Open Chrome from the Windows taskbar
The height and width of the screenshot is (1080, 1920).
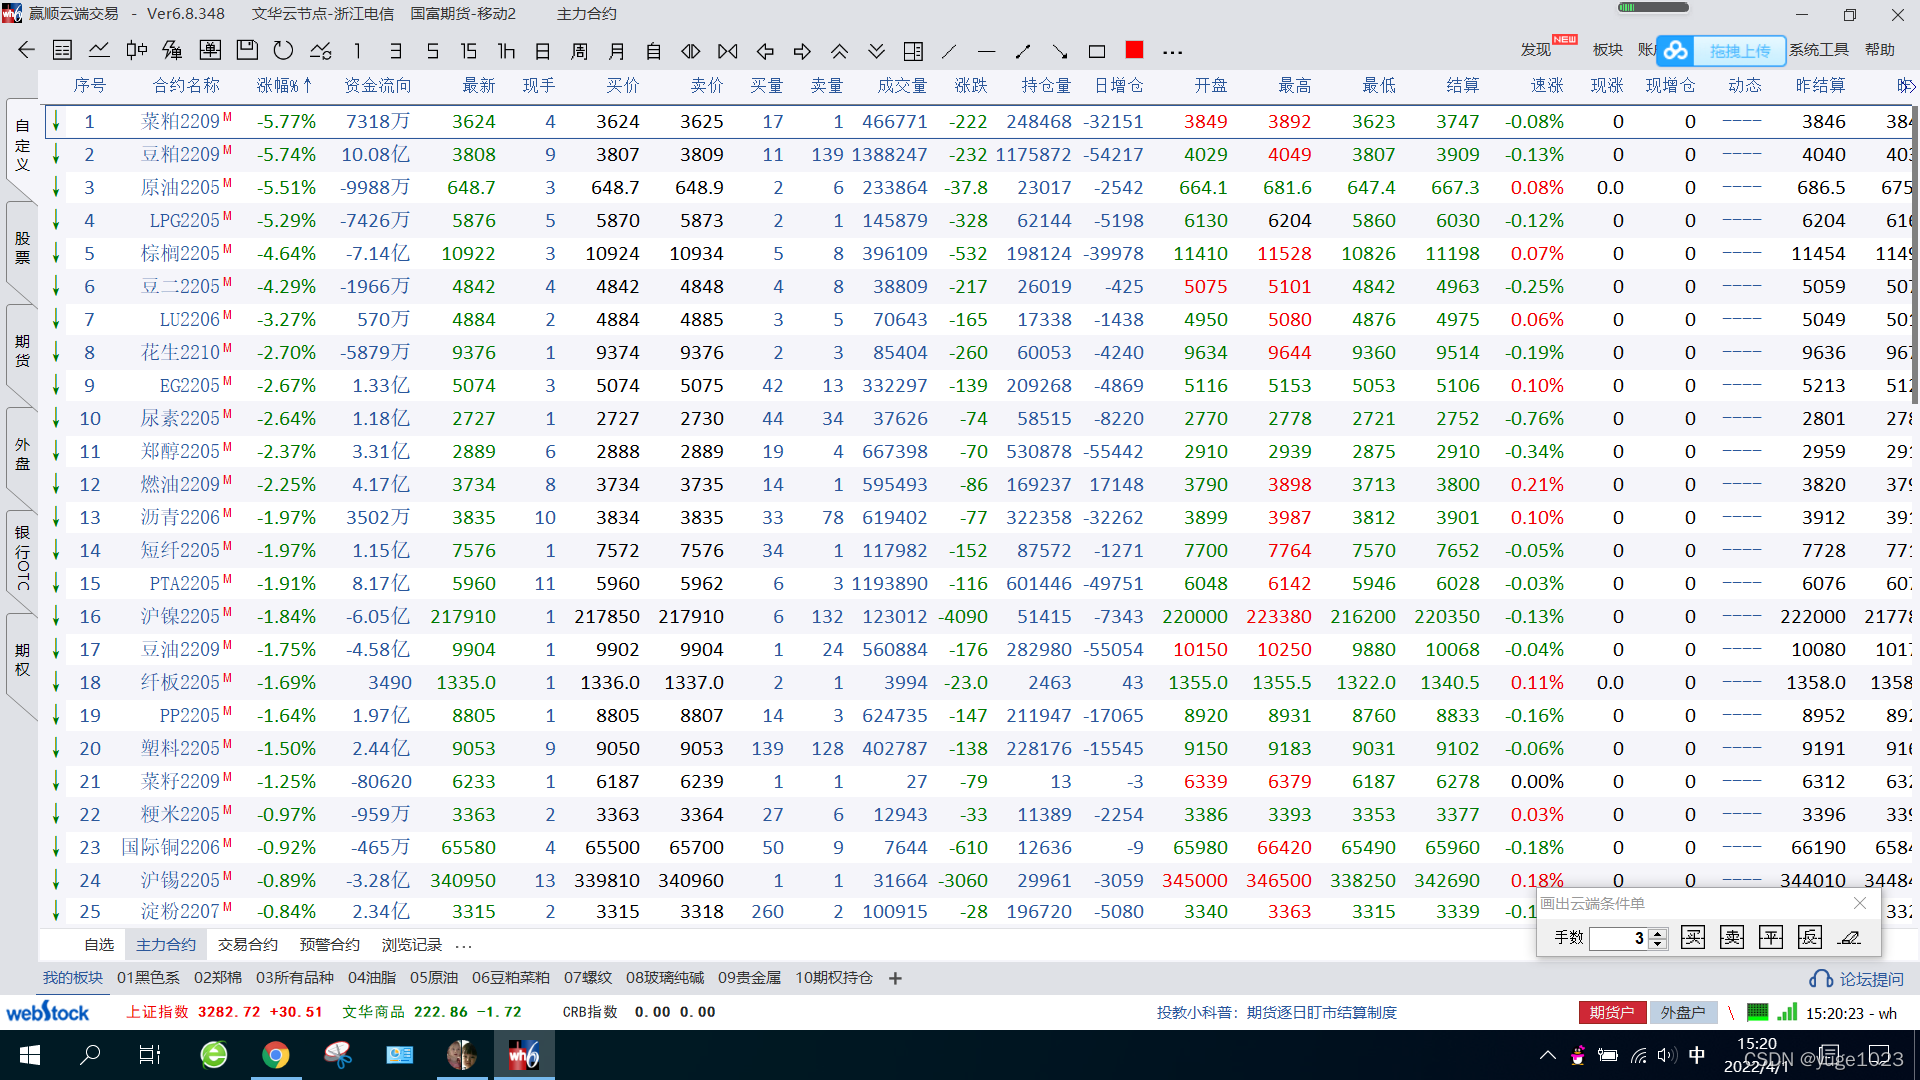point(276,1055)
